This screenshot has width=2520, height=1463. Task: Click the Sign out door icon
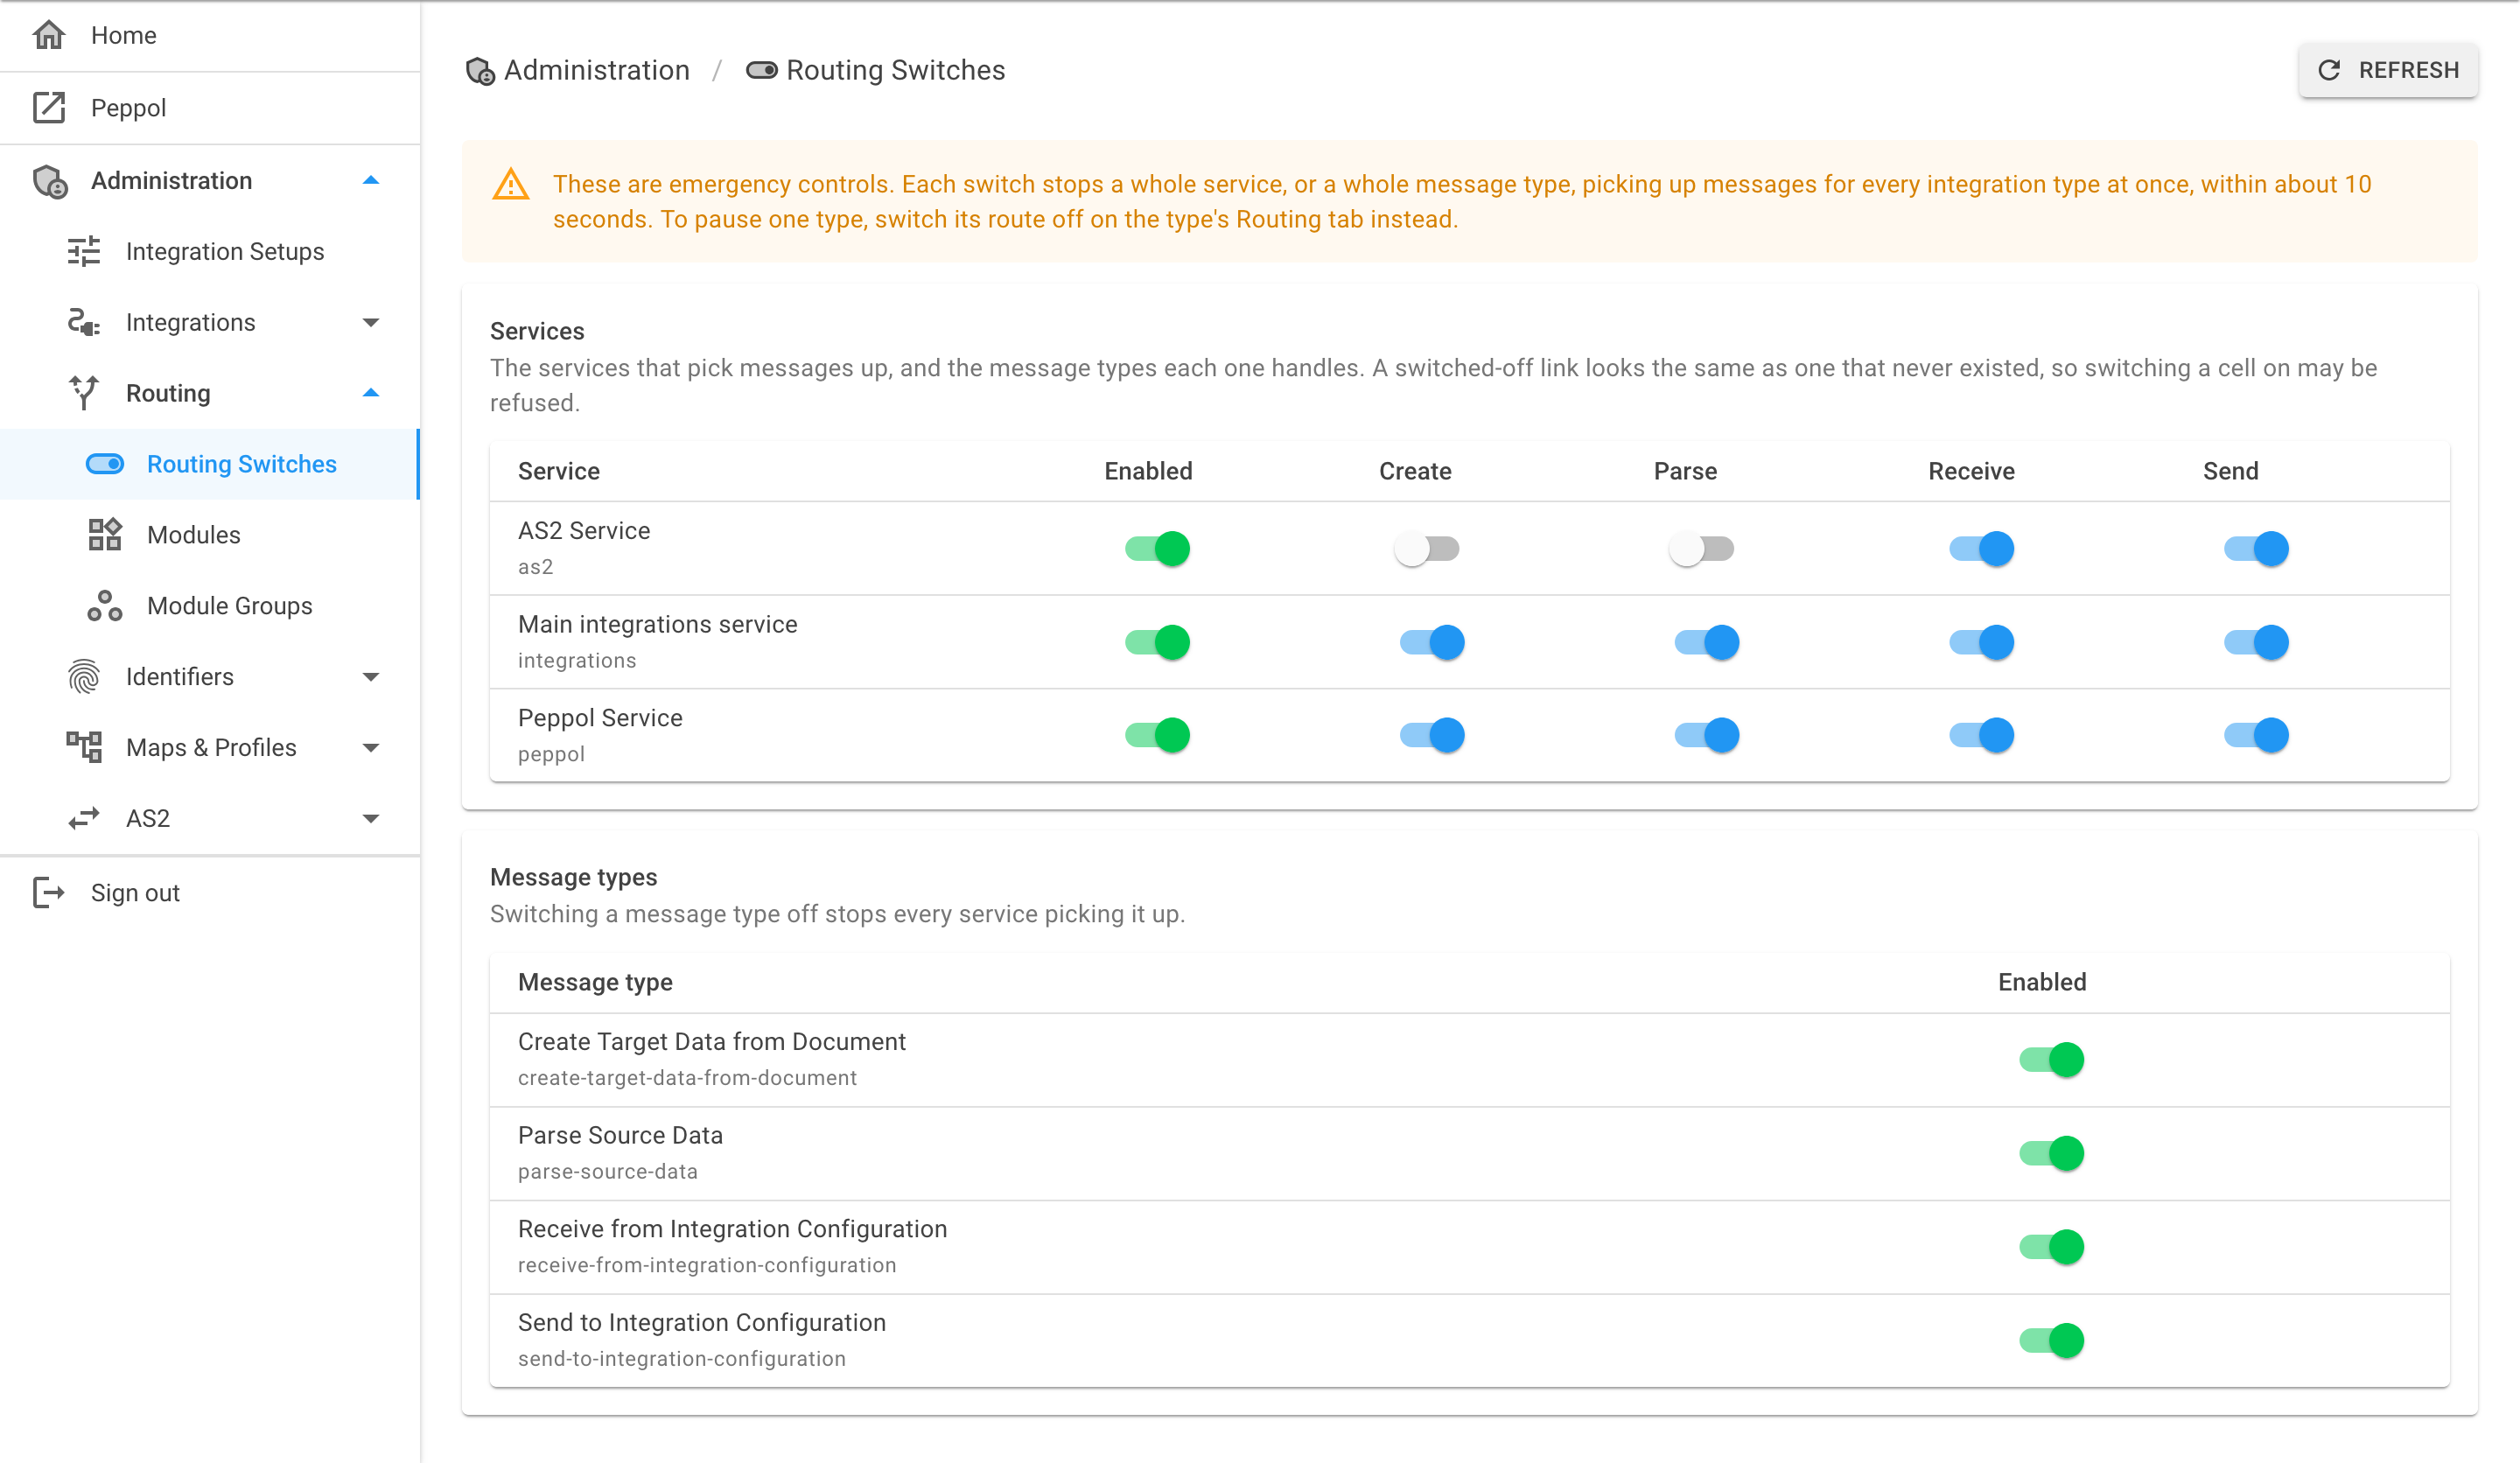click(x=49, y=892)
